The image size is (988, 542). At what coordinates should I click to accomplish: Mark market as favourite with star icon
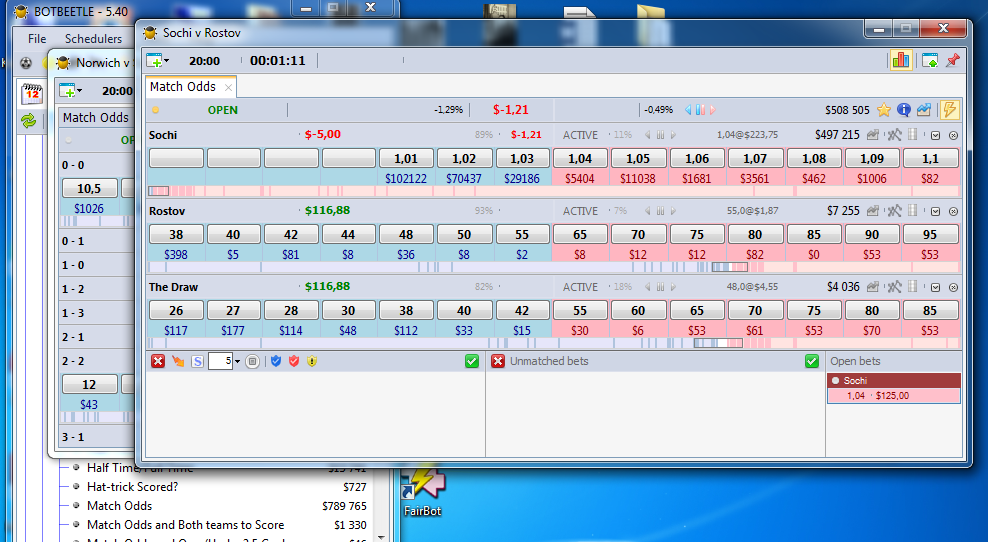[883, 110]
